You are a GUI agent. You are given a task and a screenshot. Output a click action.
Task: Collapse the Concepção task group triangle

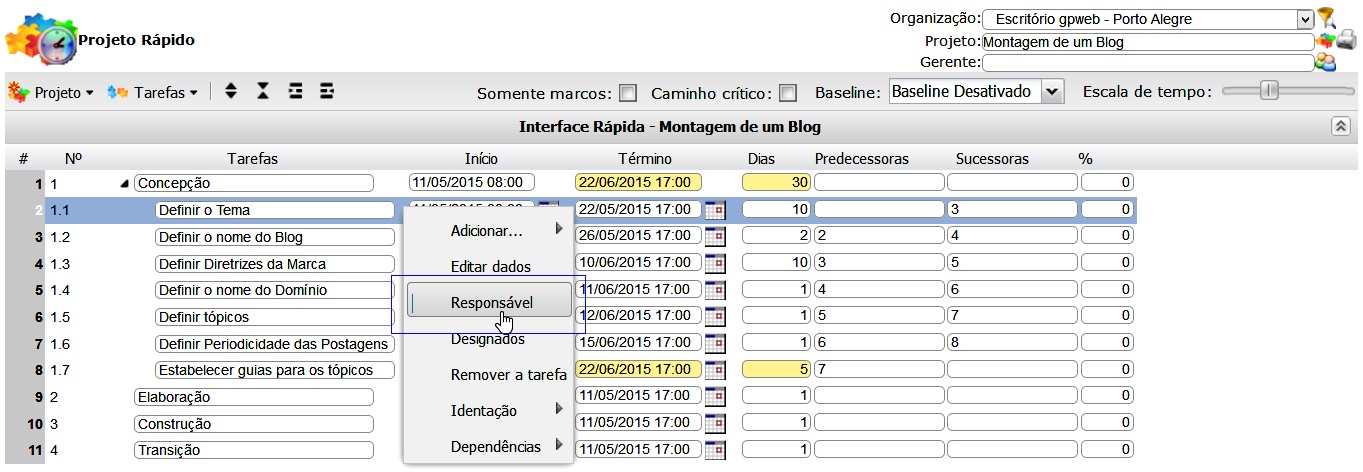click(x=124, y=183)
